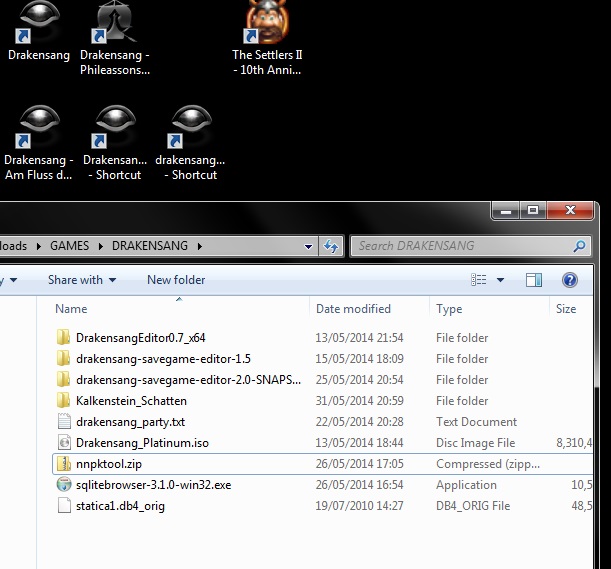
Task: Select the Drakensang - Phileassons desktop shortcut
Action: (115, 21)
